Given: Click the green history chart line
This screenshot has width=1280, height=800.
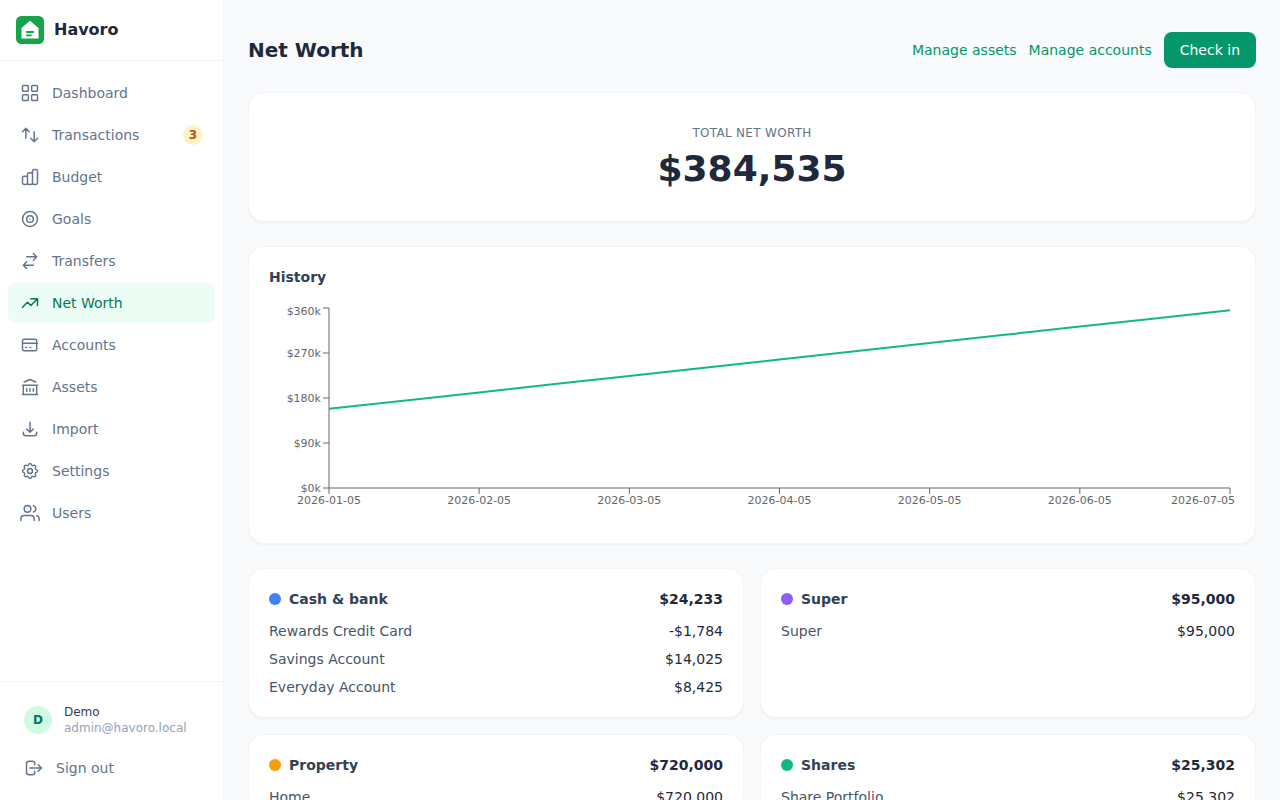Looking at the screenshot, I should (x=779, y=359).
